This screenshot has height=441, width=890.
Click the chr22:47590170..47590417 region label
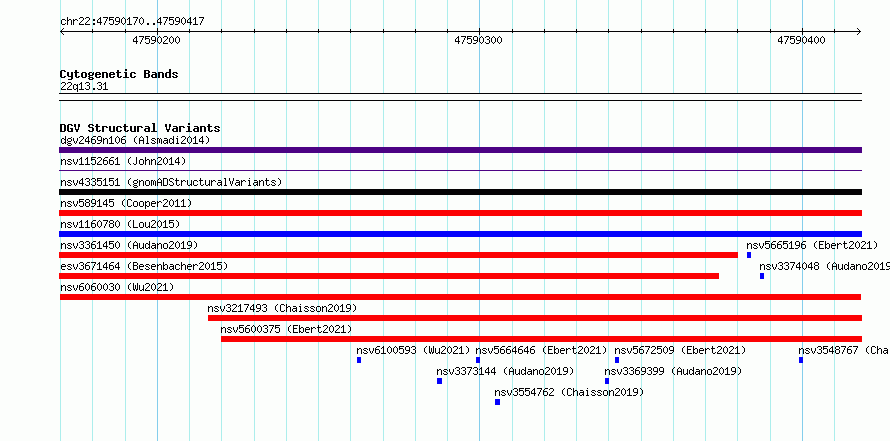[132, 22]
